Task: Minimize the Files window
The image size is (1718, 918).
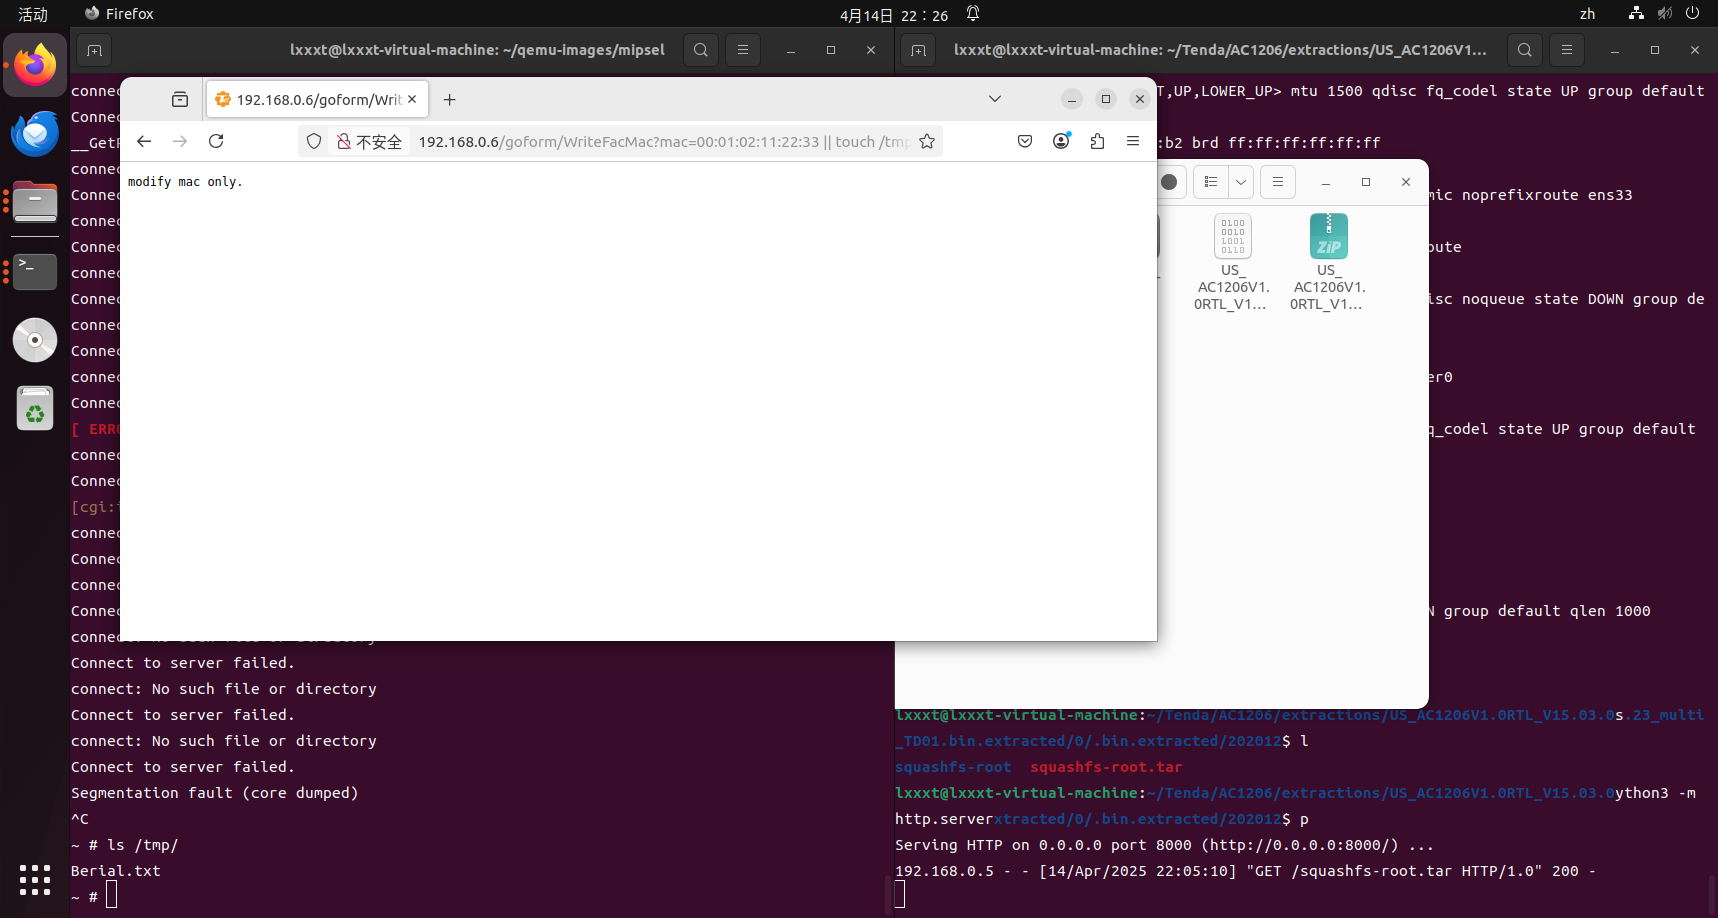Action: point(1326,182)
